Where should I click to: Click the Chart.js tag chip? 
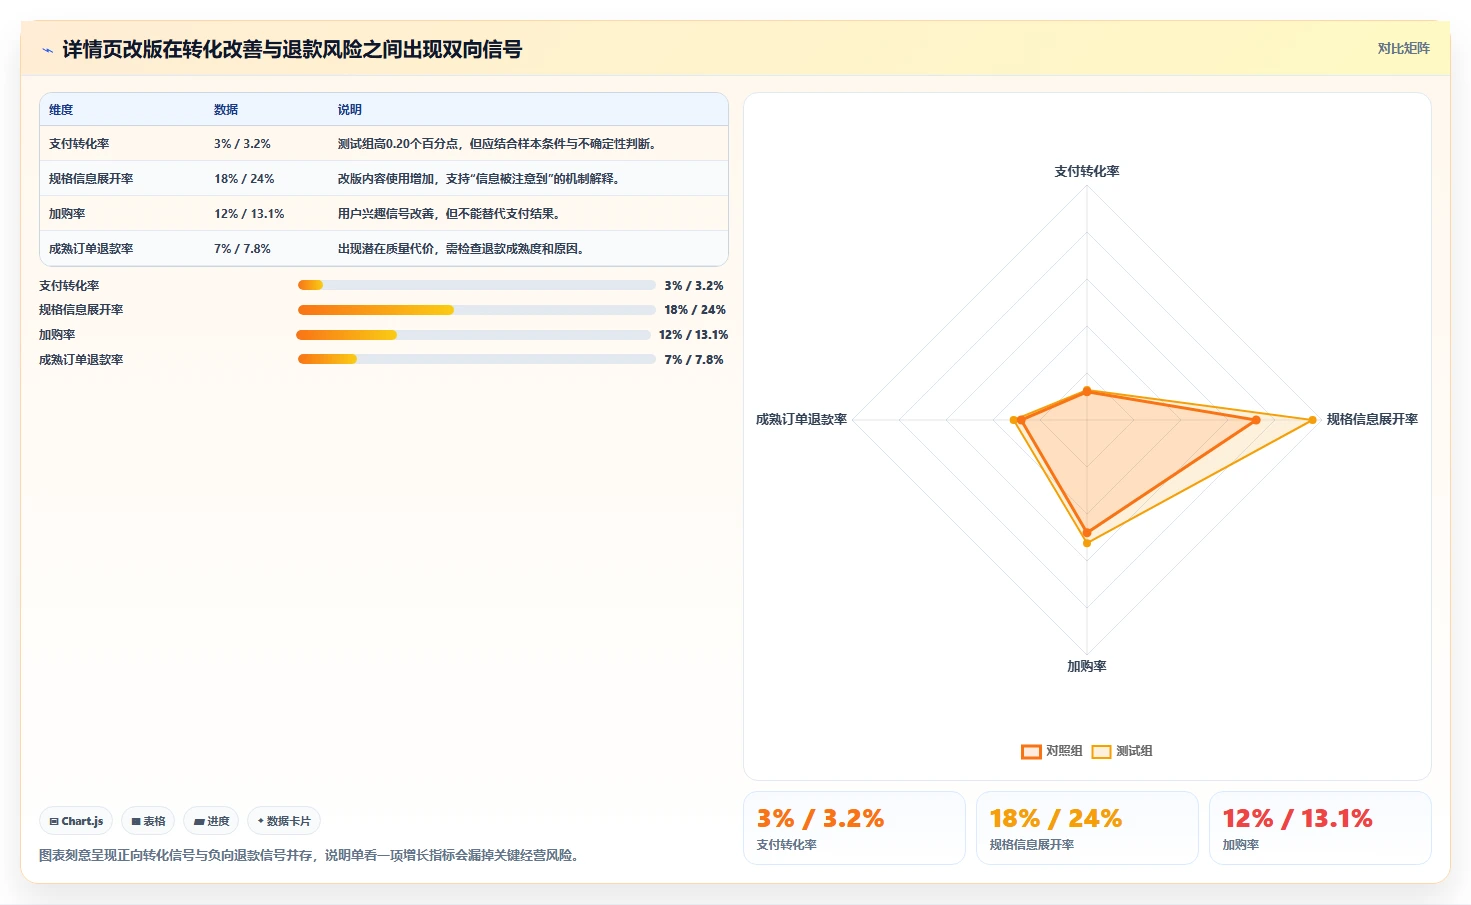tap(76, 821)
